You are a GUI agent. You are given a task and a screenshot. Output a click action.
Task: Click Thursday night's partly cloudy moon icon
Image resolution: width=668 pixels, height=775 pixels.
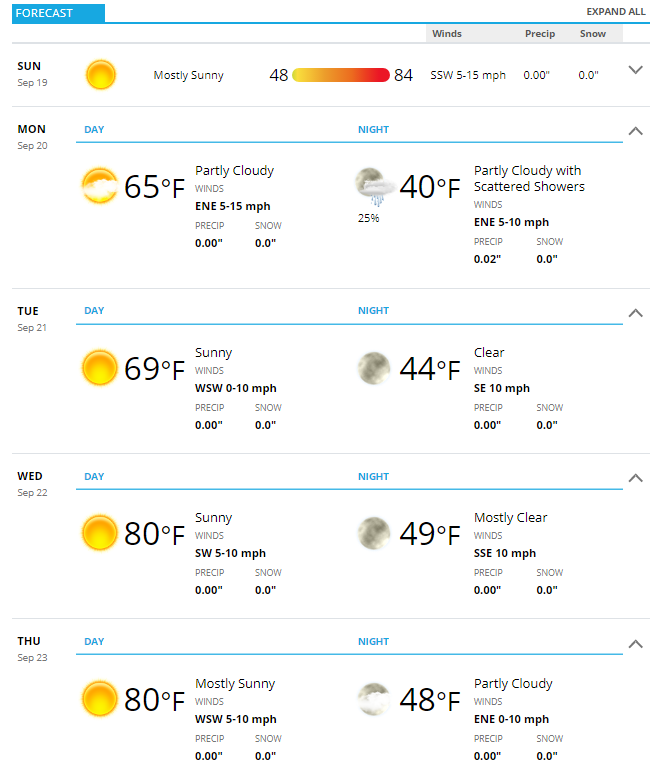coord(374,699)
